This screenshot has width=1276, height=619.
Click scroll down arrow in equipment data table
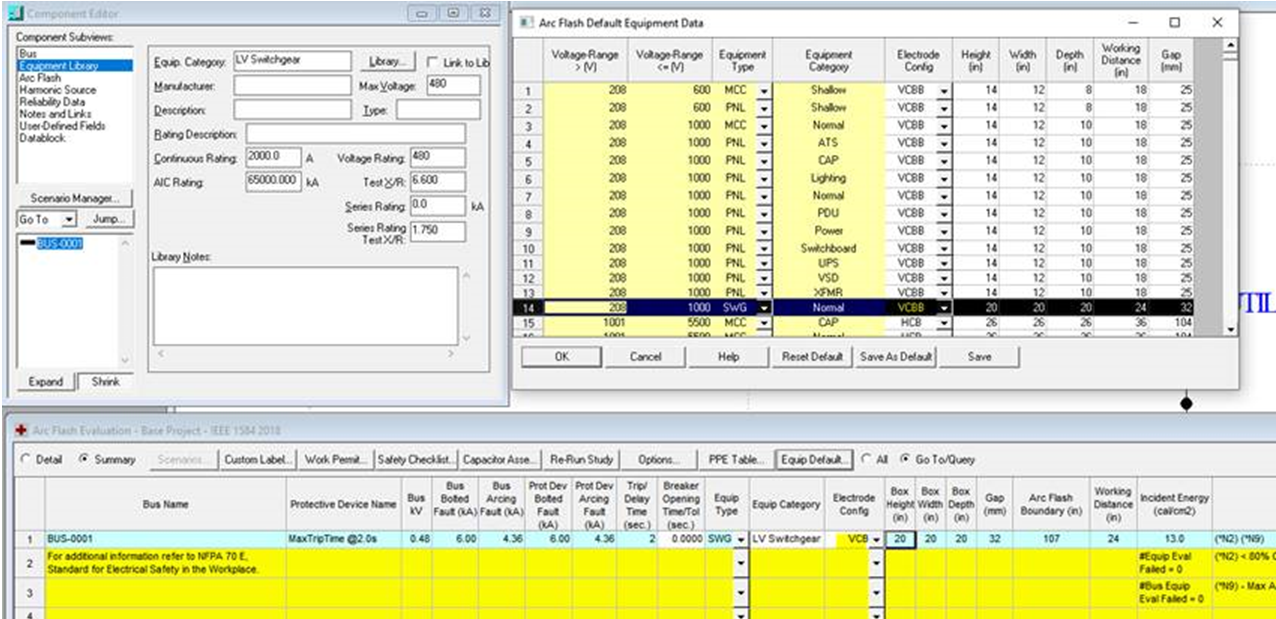tap(1230, 329)
